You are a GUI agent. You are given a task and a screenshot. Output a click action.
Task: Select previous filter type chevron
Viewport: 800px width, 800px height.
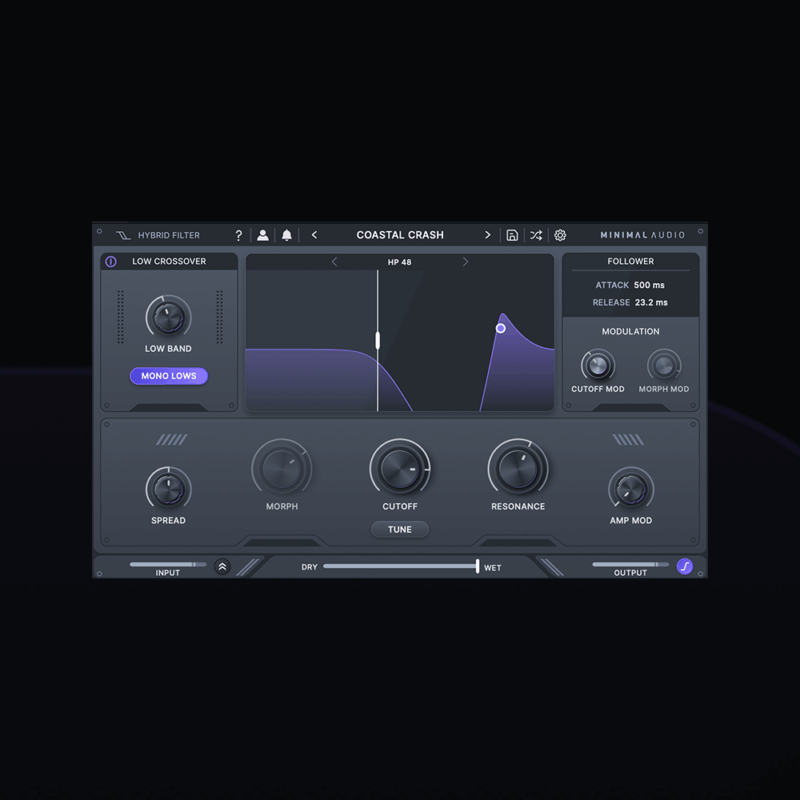(334, 262)
